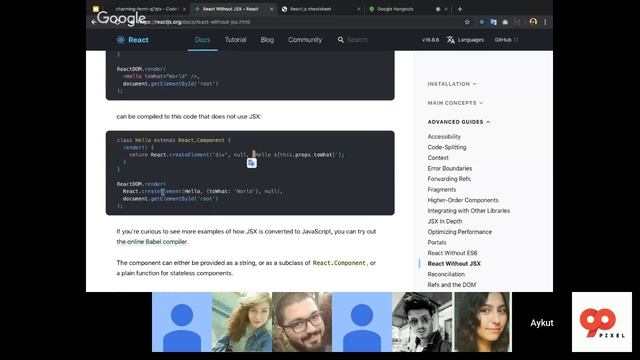Open Optimizing Performance guide link
This screenshot has height=360, width=640.
click(x=460, y=232)
